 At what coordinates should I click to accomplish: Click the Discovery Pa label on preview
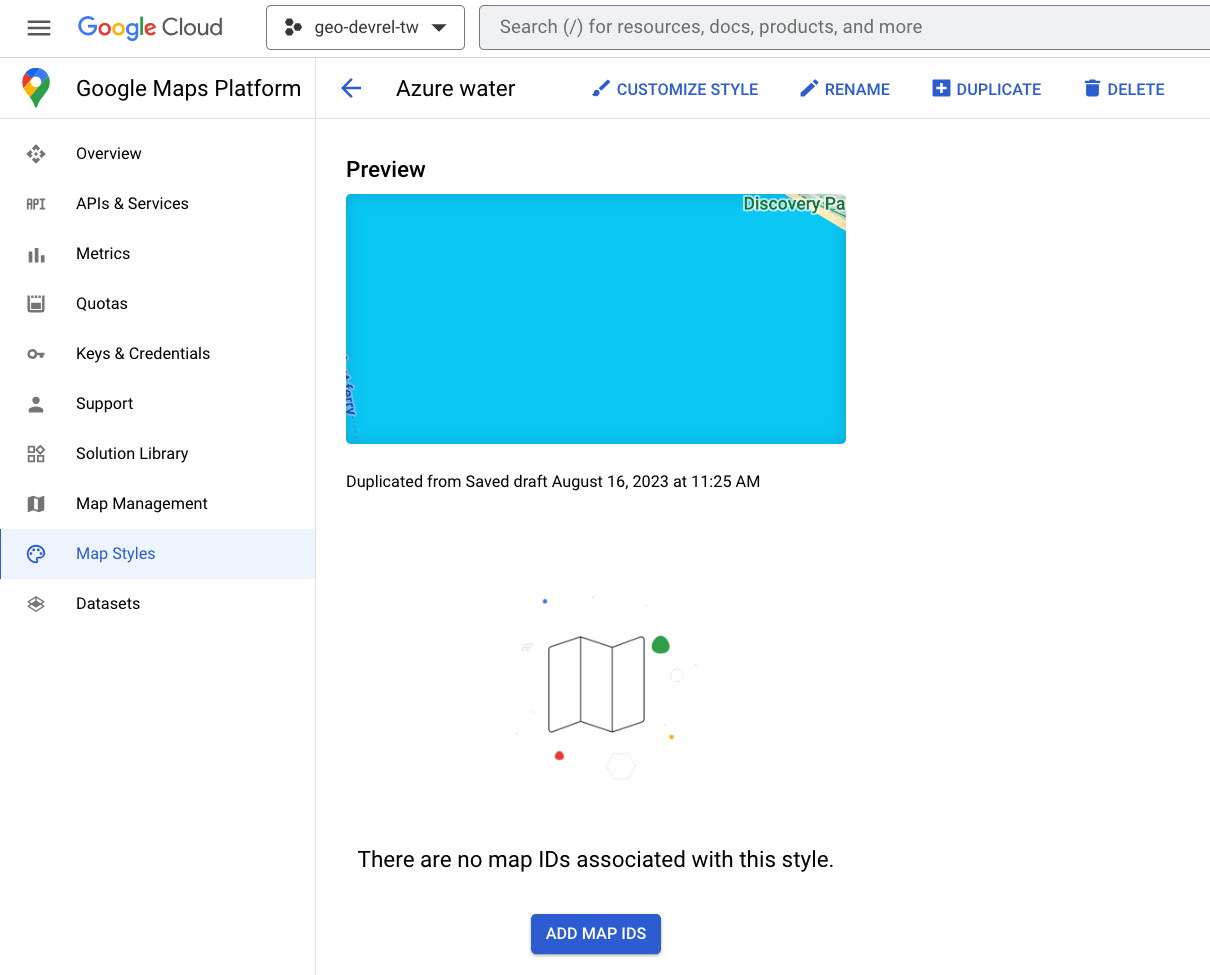794,204
